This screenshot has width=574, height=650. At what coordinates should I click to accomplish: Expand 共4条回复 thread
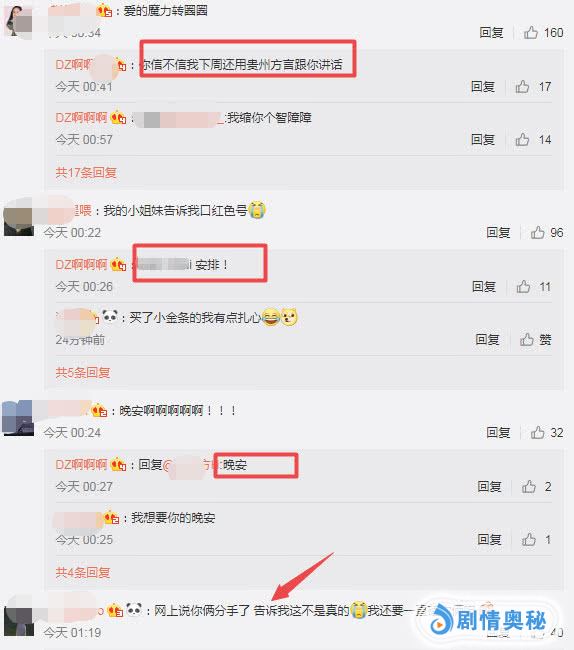pyautogui.click(x=83, y=572)
